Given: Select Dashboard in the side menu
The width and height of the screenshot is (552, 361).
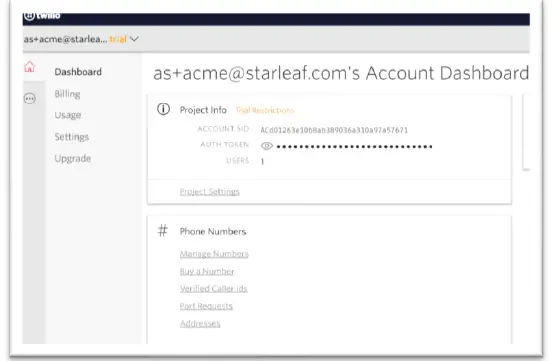Looking at the screenshot, I should [78, 72].
